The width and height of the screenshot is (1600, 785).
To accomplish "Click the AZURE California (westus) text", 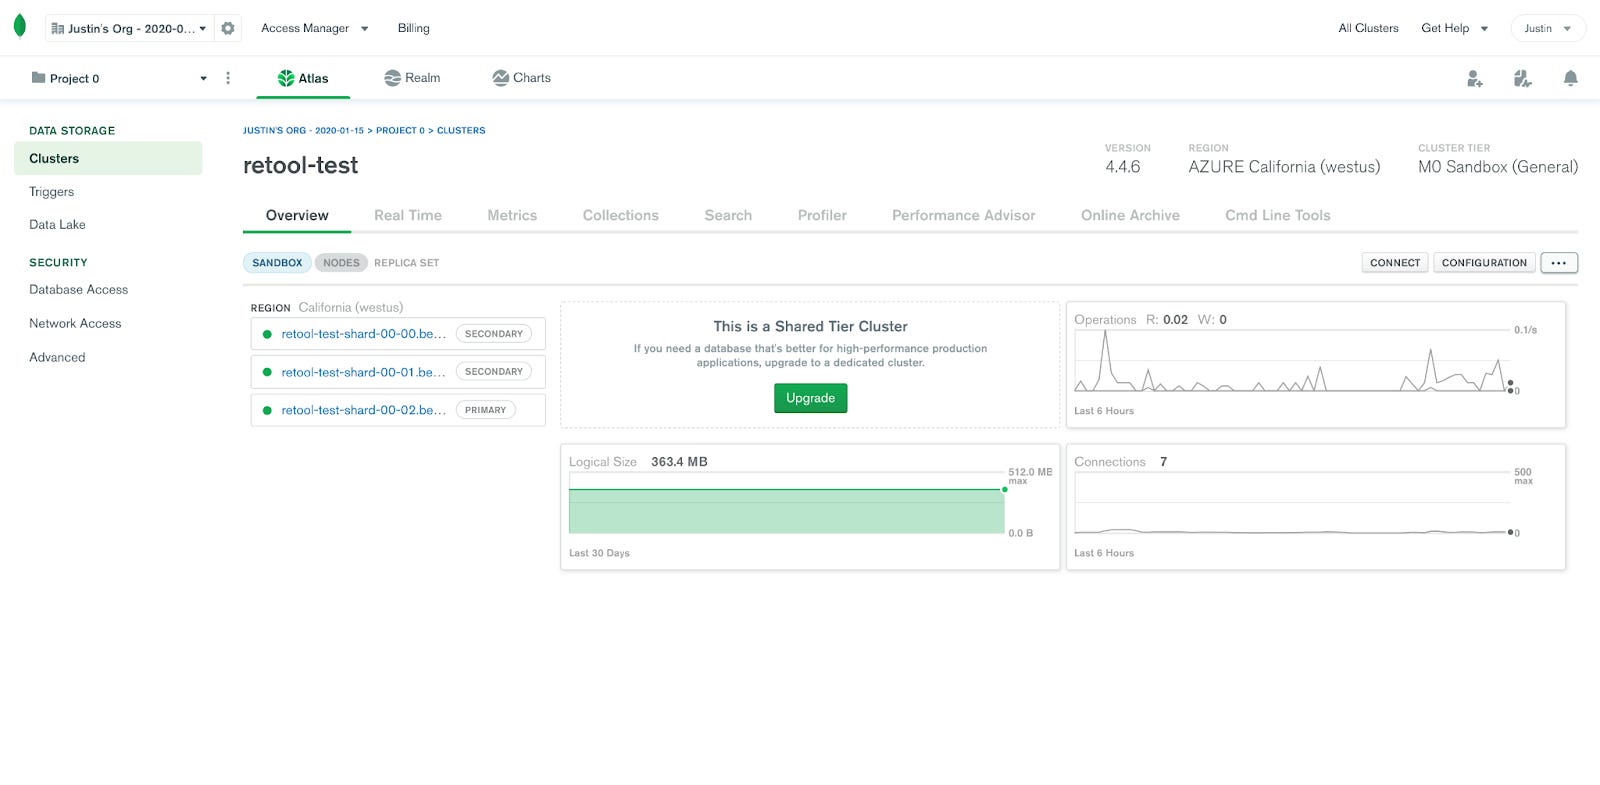I will click(1284, 167).
